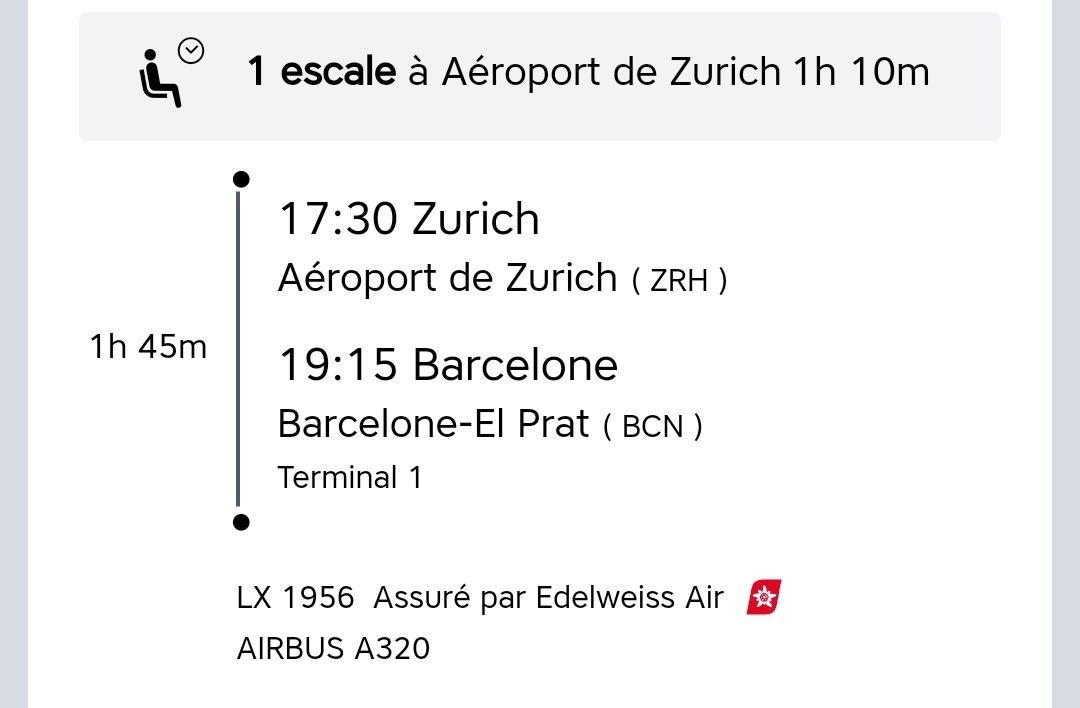Click the arrival dot at the timeline bottom
This screenshot has height=708, width=1080.
pos(240,522)
